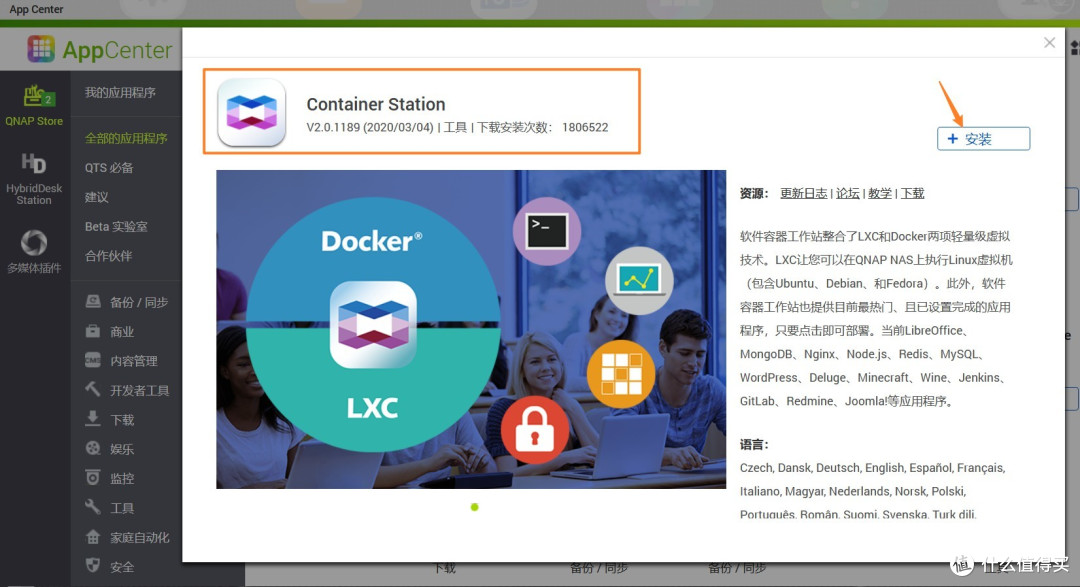Click 备份 / 同步 category icon
The width and height of the screenshot is (1080, 587).
pyautogui.click(x=93, y=302)
